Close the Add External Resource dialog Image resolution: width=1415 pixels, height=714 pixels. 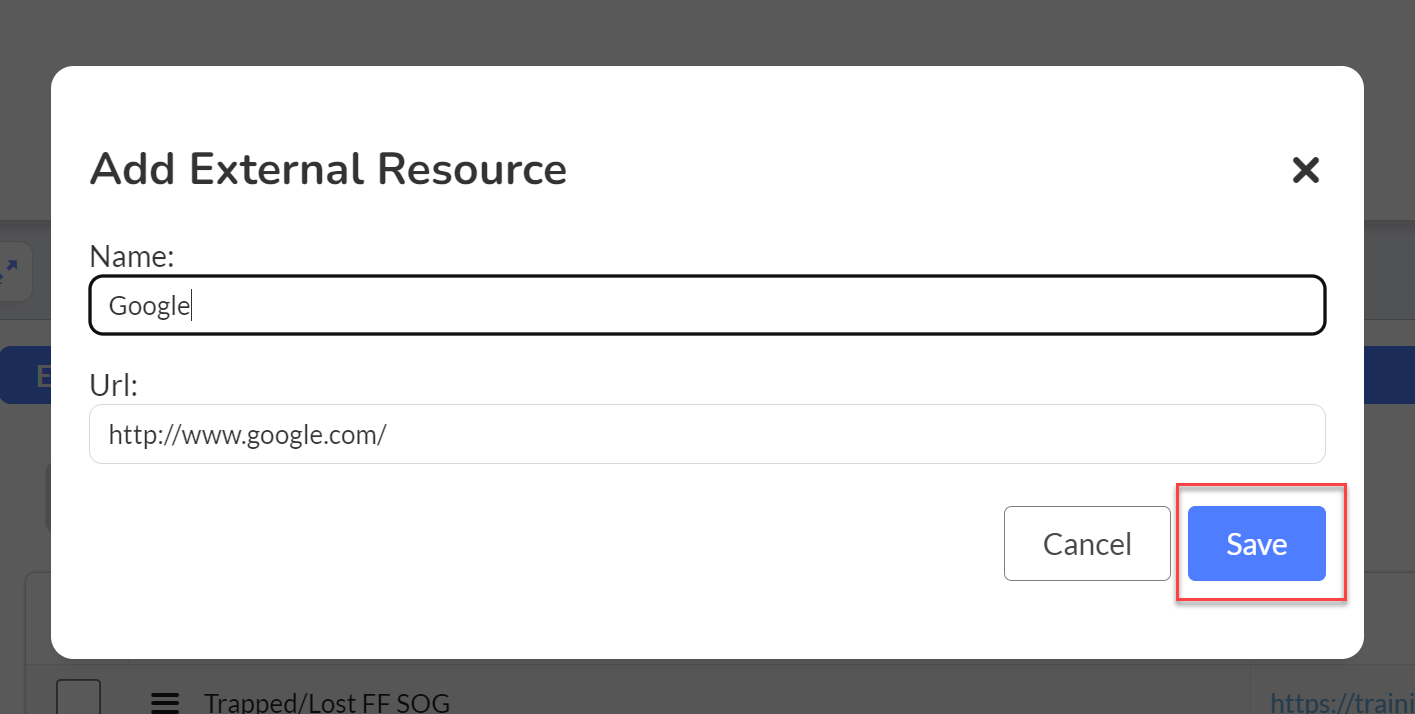[x=1306, y=170]
